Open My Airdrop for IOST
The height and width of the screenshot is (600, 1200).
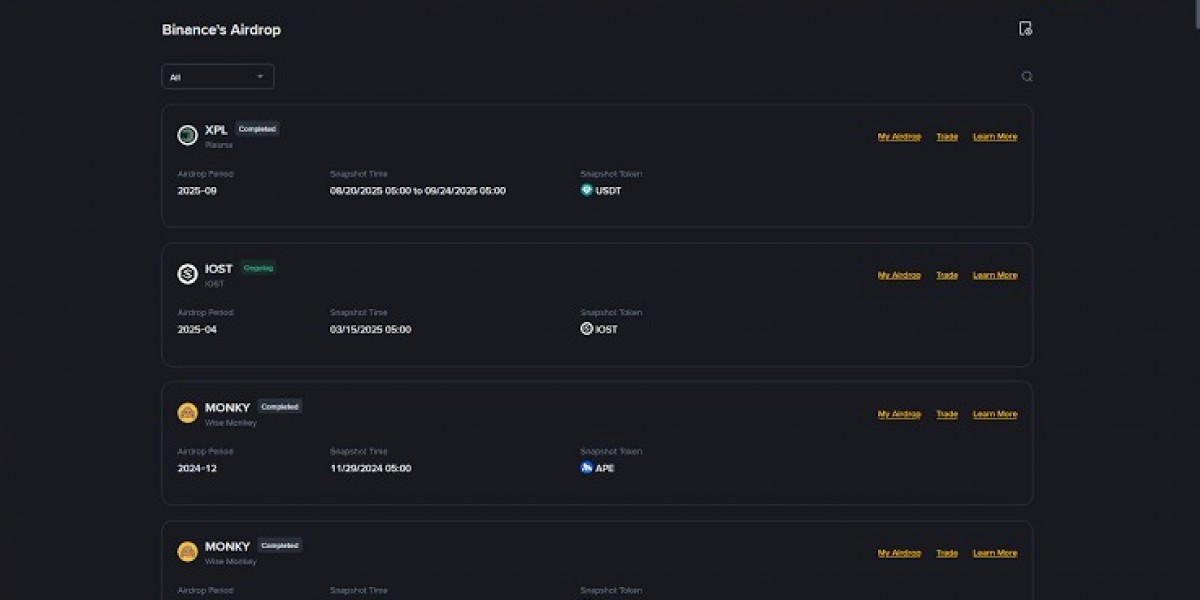(899, 275)
